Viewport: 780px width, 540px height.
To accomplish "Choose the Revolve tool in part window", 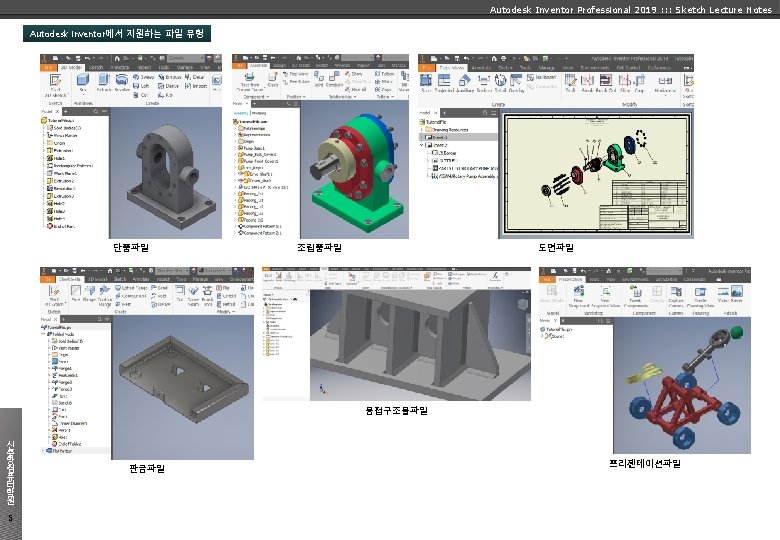I will click(x=122, y=83).
